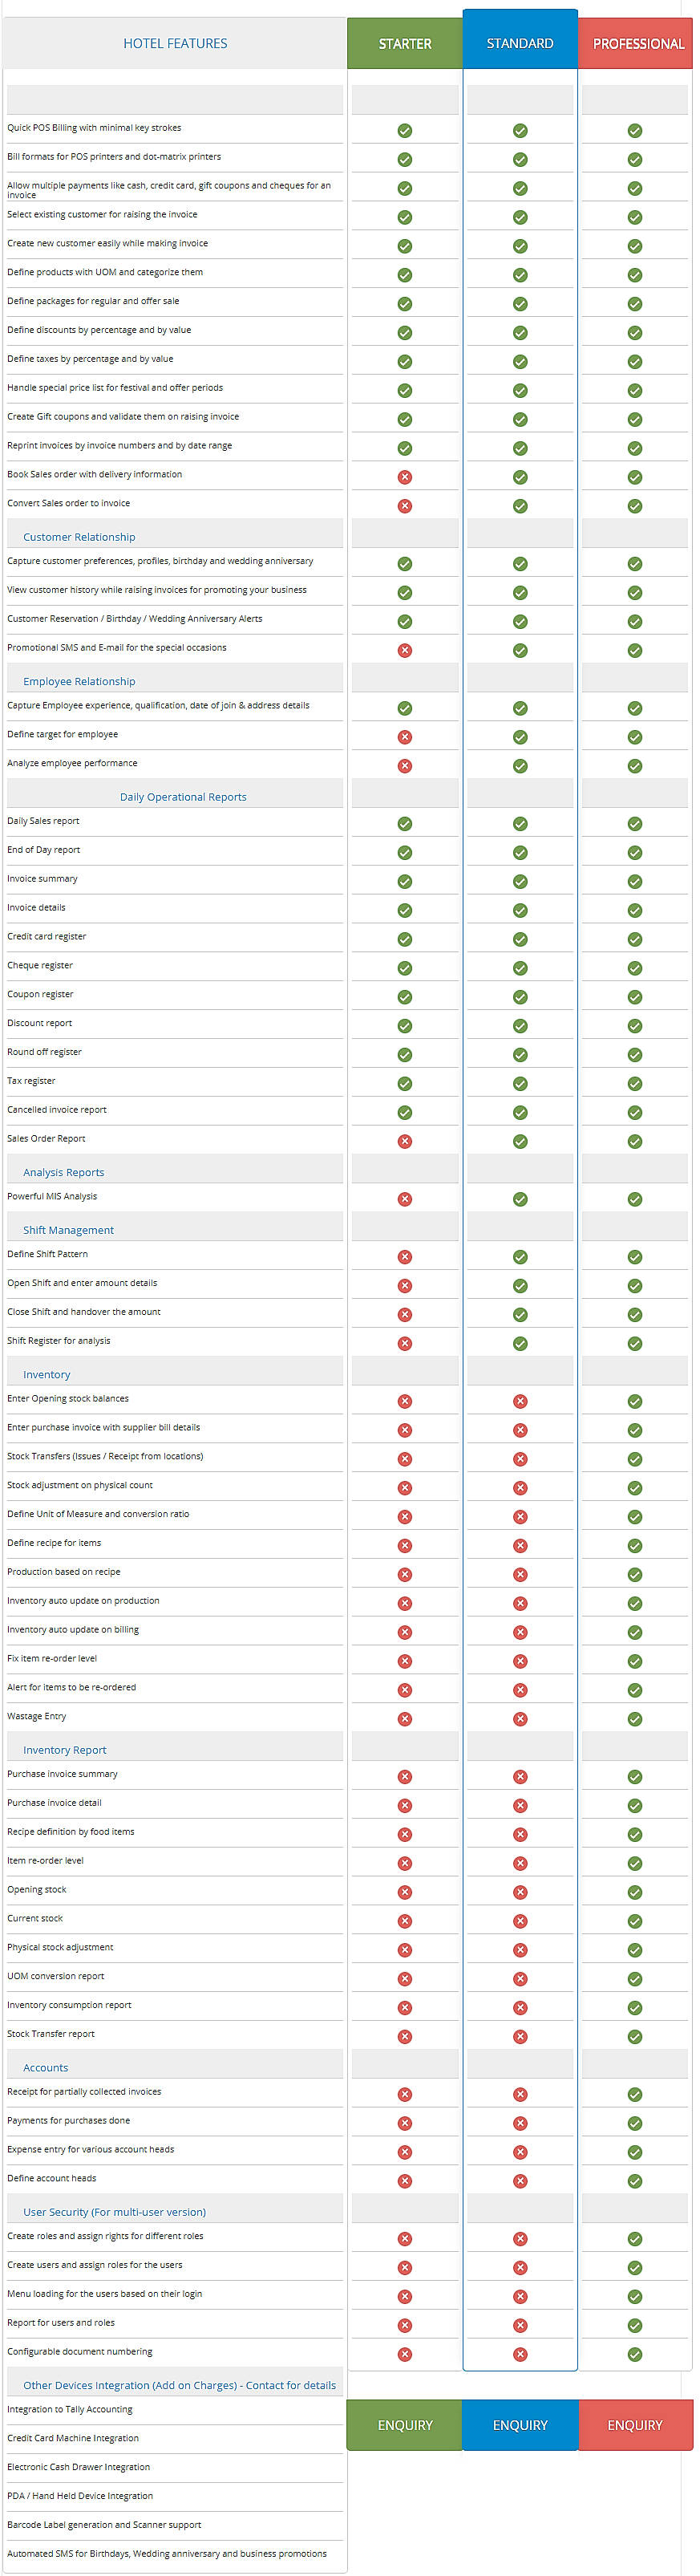Select the STARTER plan header

[405, 44]
